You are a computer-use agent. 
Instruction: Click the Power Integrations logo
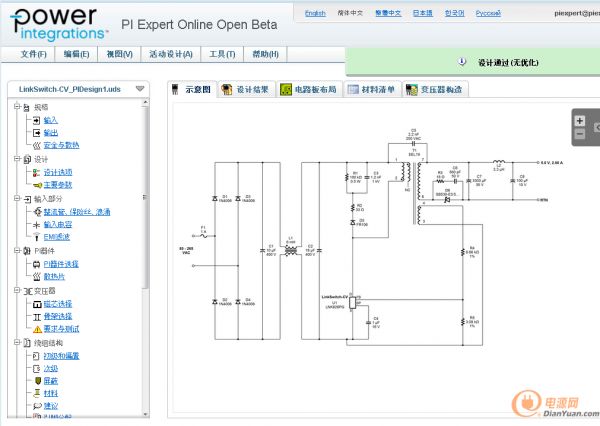point(59,24)
